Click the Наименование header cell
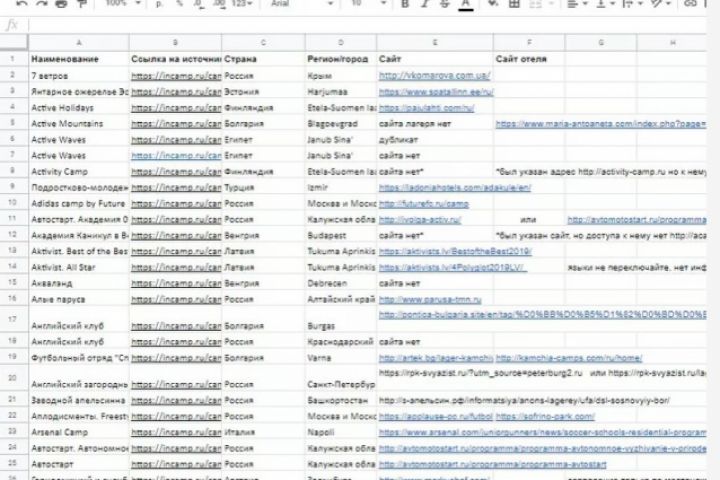Image resolution: width=720 pixels, height=480 pixels. pos(79,59)
